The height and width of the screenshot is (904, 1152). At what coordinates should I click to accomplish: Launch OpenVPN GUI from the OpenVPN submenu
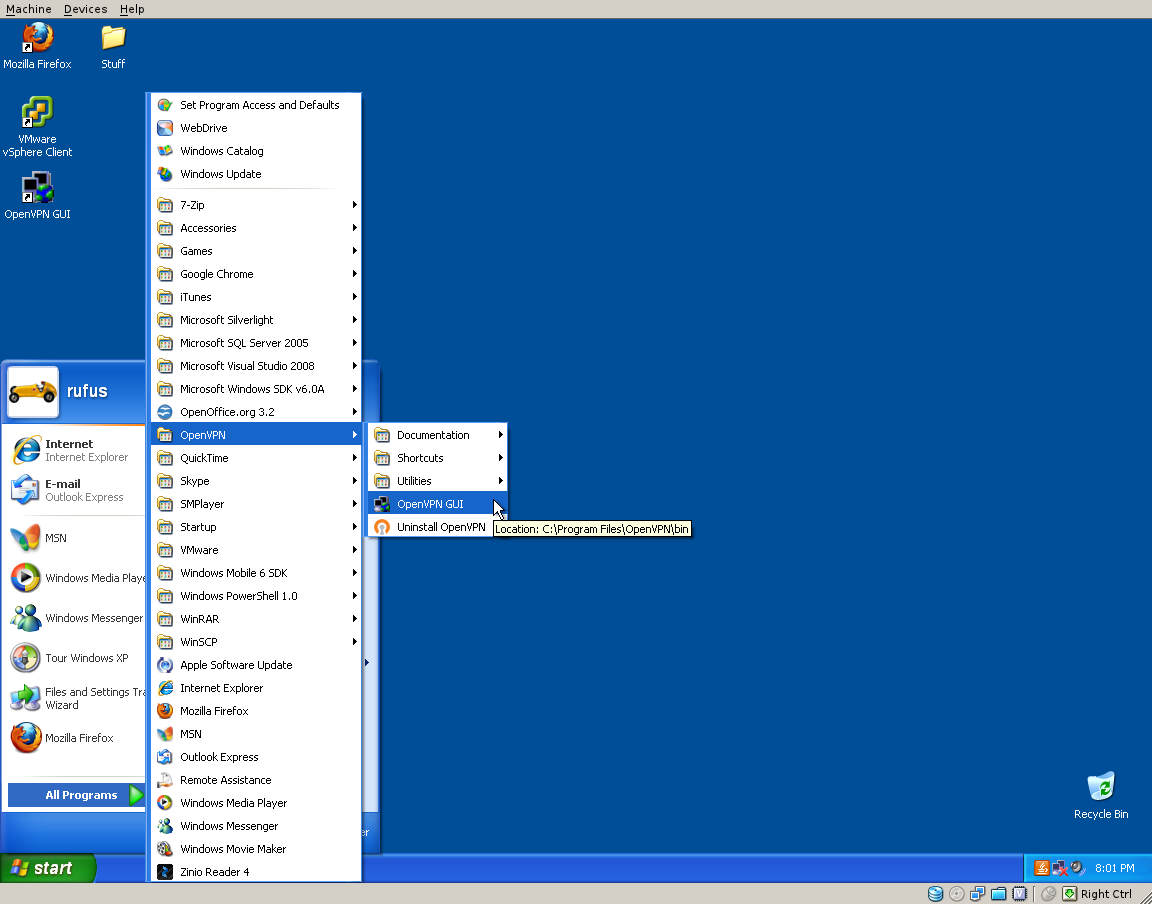point(436,504)
